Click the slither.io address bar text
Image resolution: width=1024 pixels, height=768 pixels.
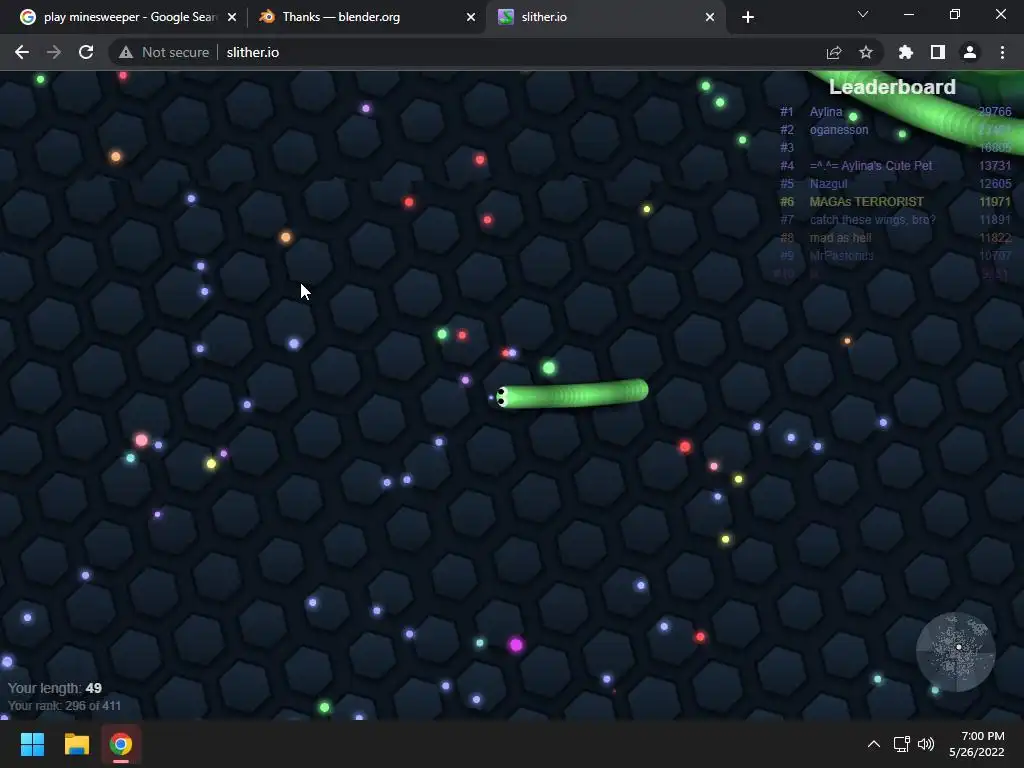(253, 52)
